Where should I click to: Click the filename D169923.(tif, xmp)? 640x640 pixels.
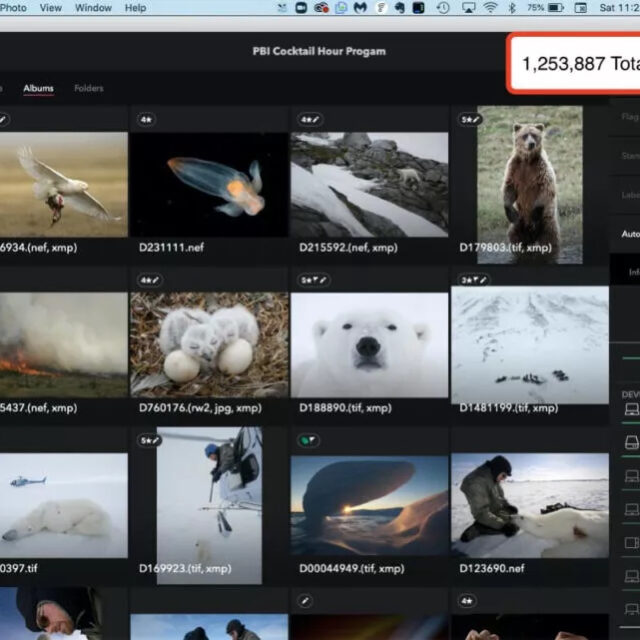(x=185, y=568)
